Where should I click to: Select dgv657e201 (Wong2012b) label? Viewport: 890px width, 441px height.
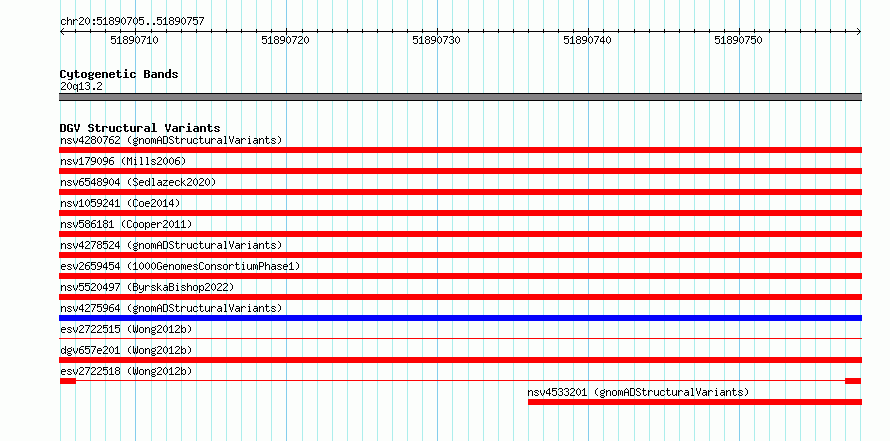[126, 350]
